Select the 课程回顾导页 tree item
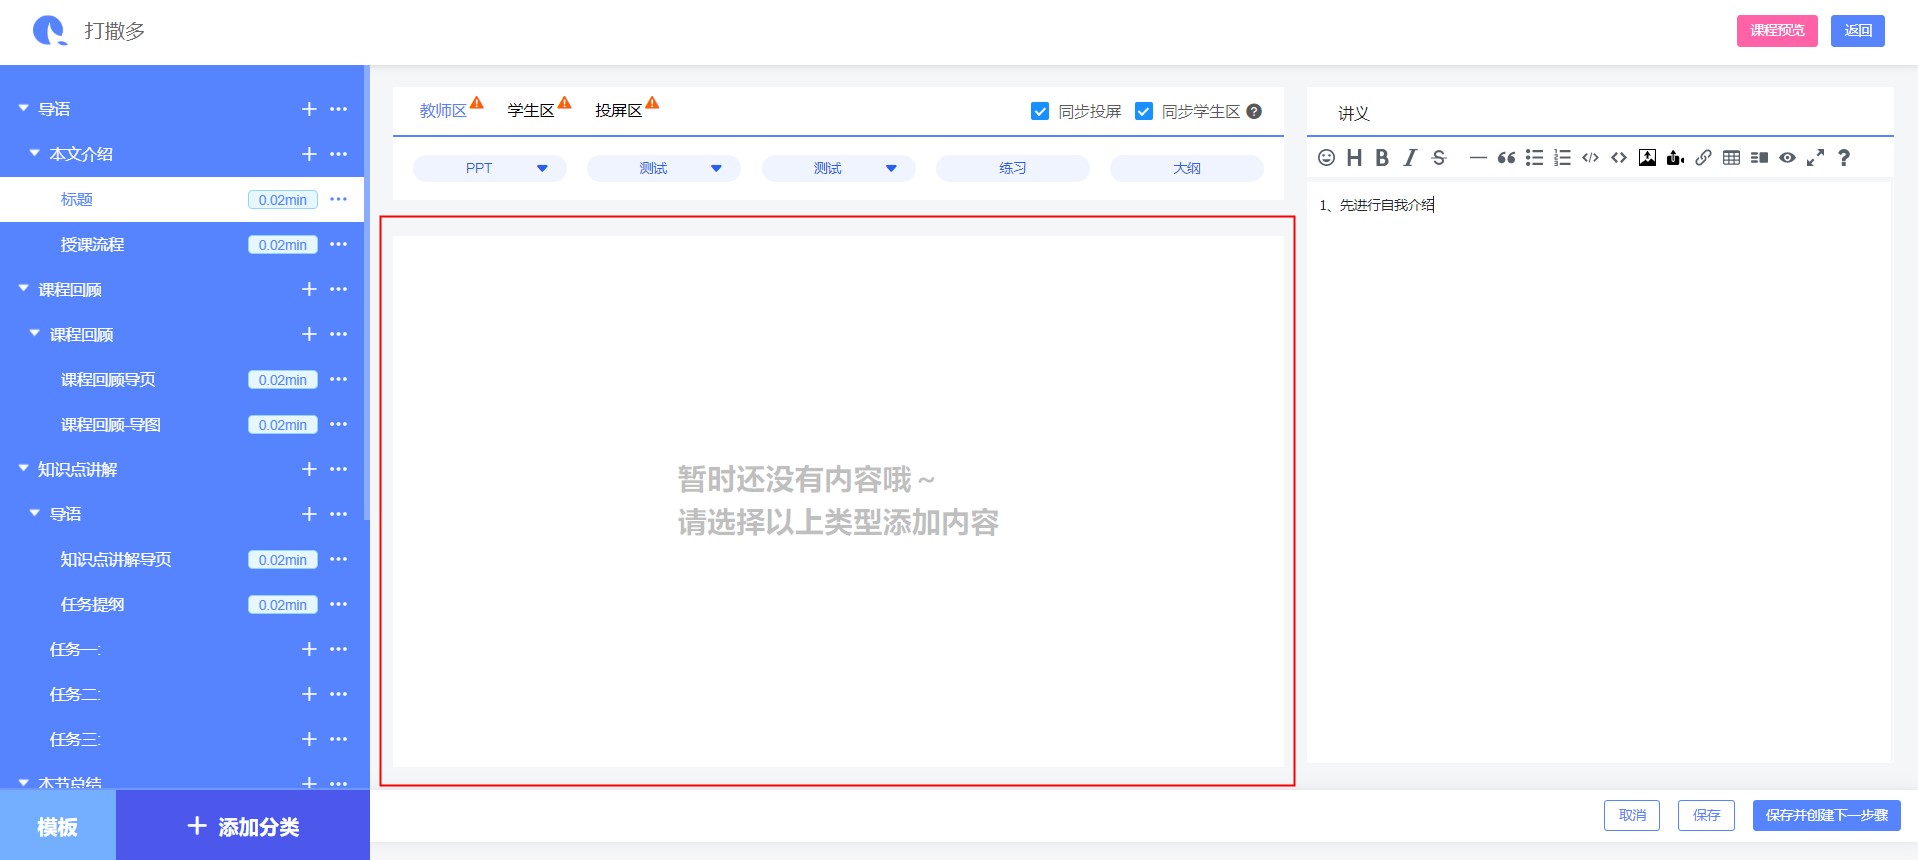This screenshot has width=1918, height=860. [x=108, y=379]
